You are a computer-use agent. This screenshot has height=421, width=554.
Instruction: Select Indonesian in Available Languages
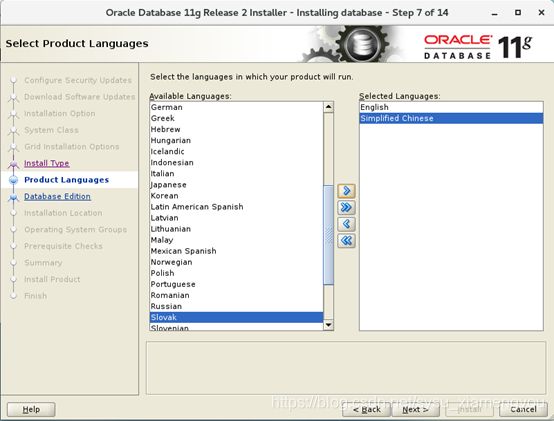236,162
